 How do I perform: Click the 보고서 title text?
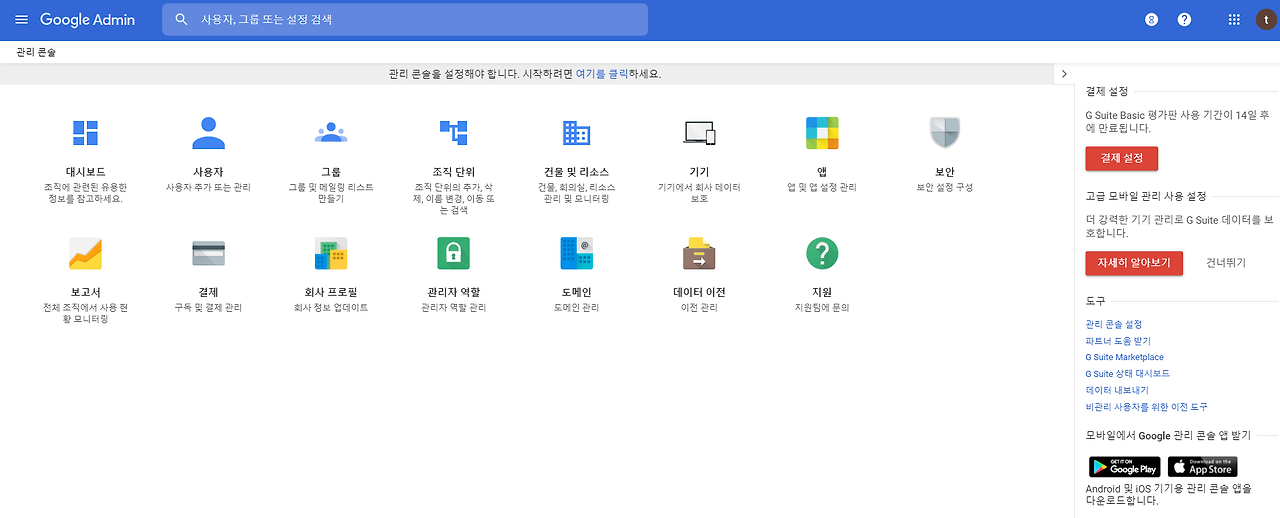click(x=85, y=292)
